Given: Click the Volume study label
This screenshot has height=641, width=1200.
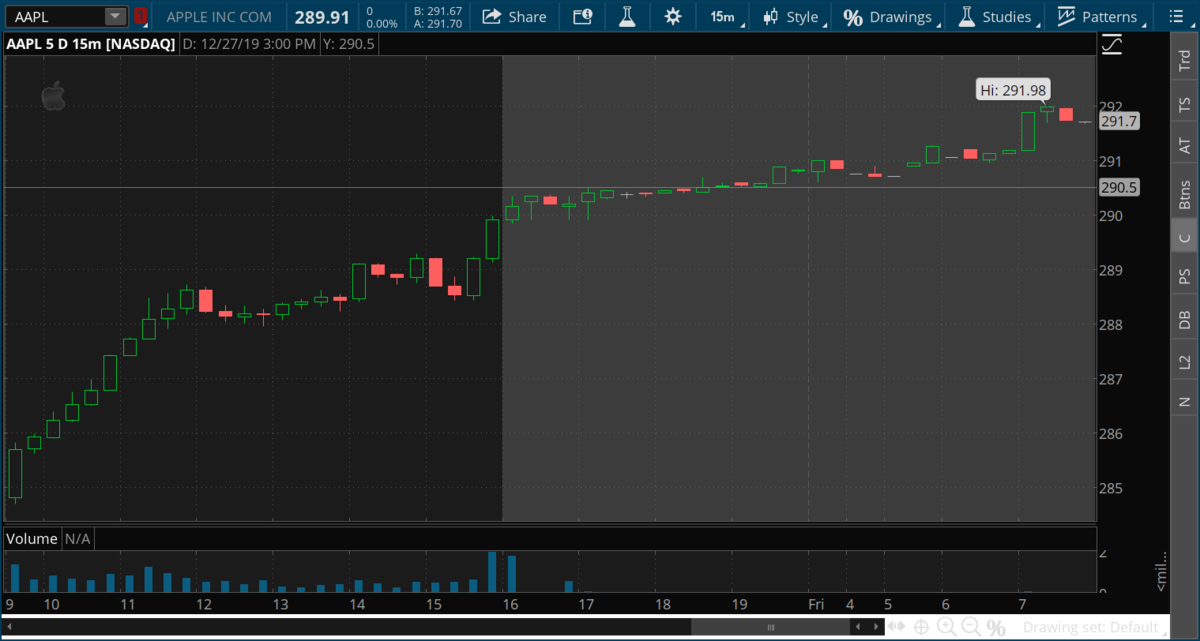Looking at the screenshot, I should click(32, 539).
